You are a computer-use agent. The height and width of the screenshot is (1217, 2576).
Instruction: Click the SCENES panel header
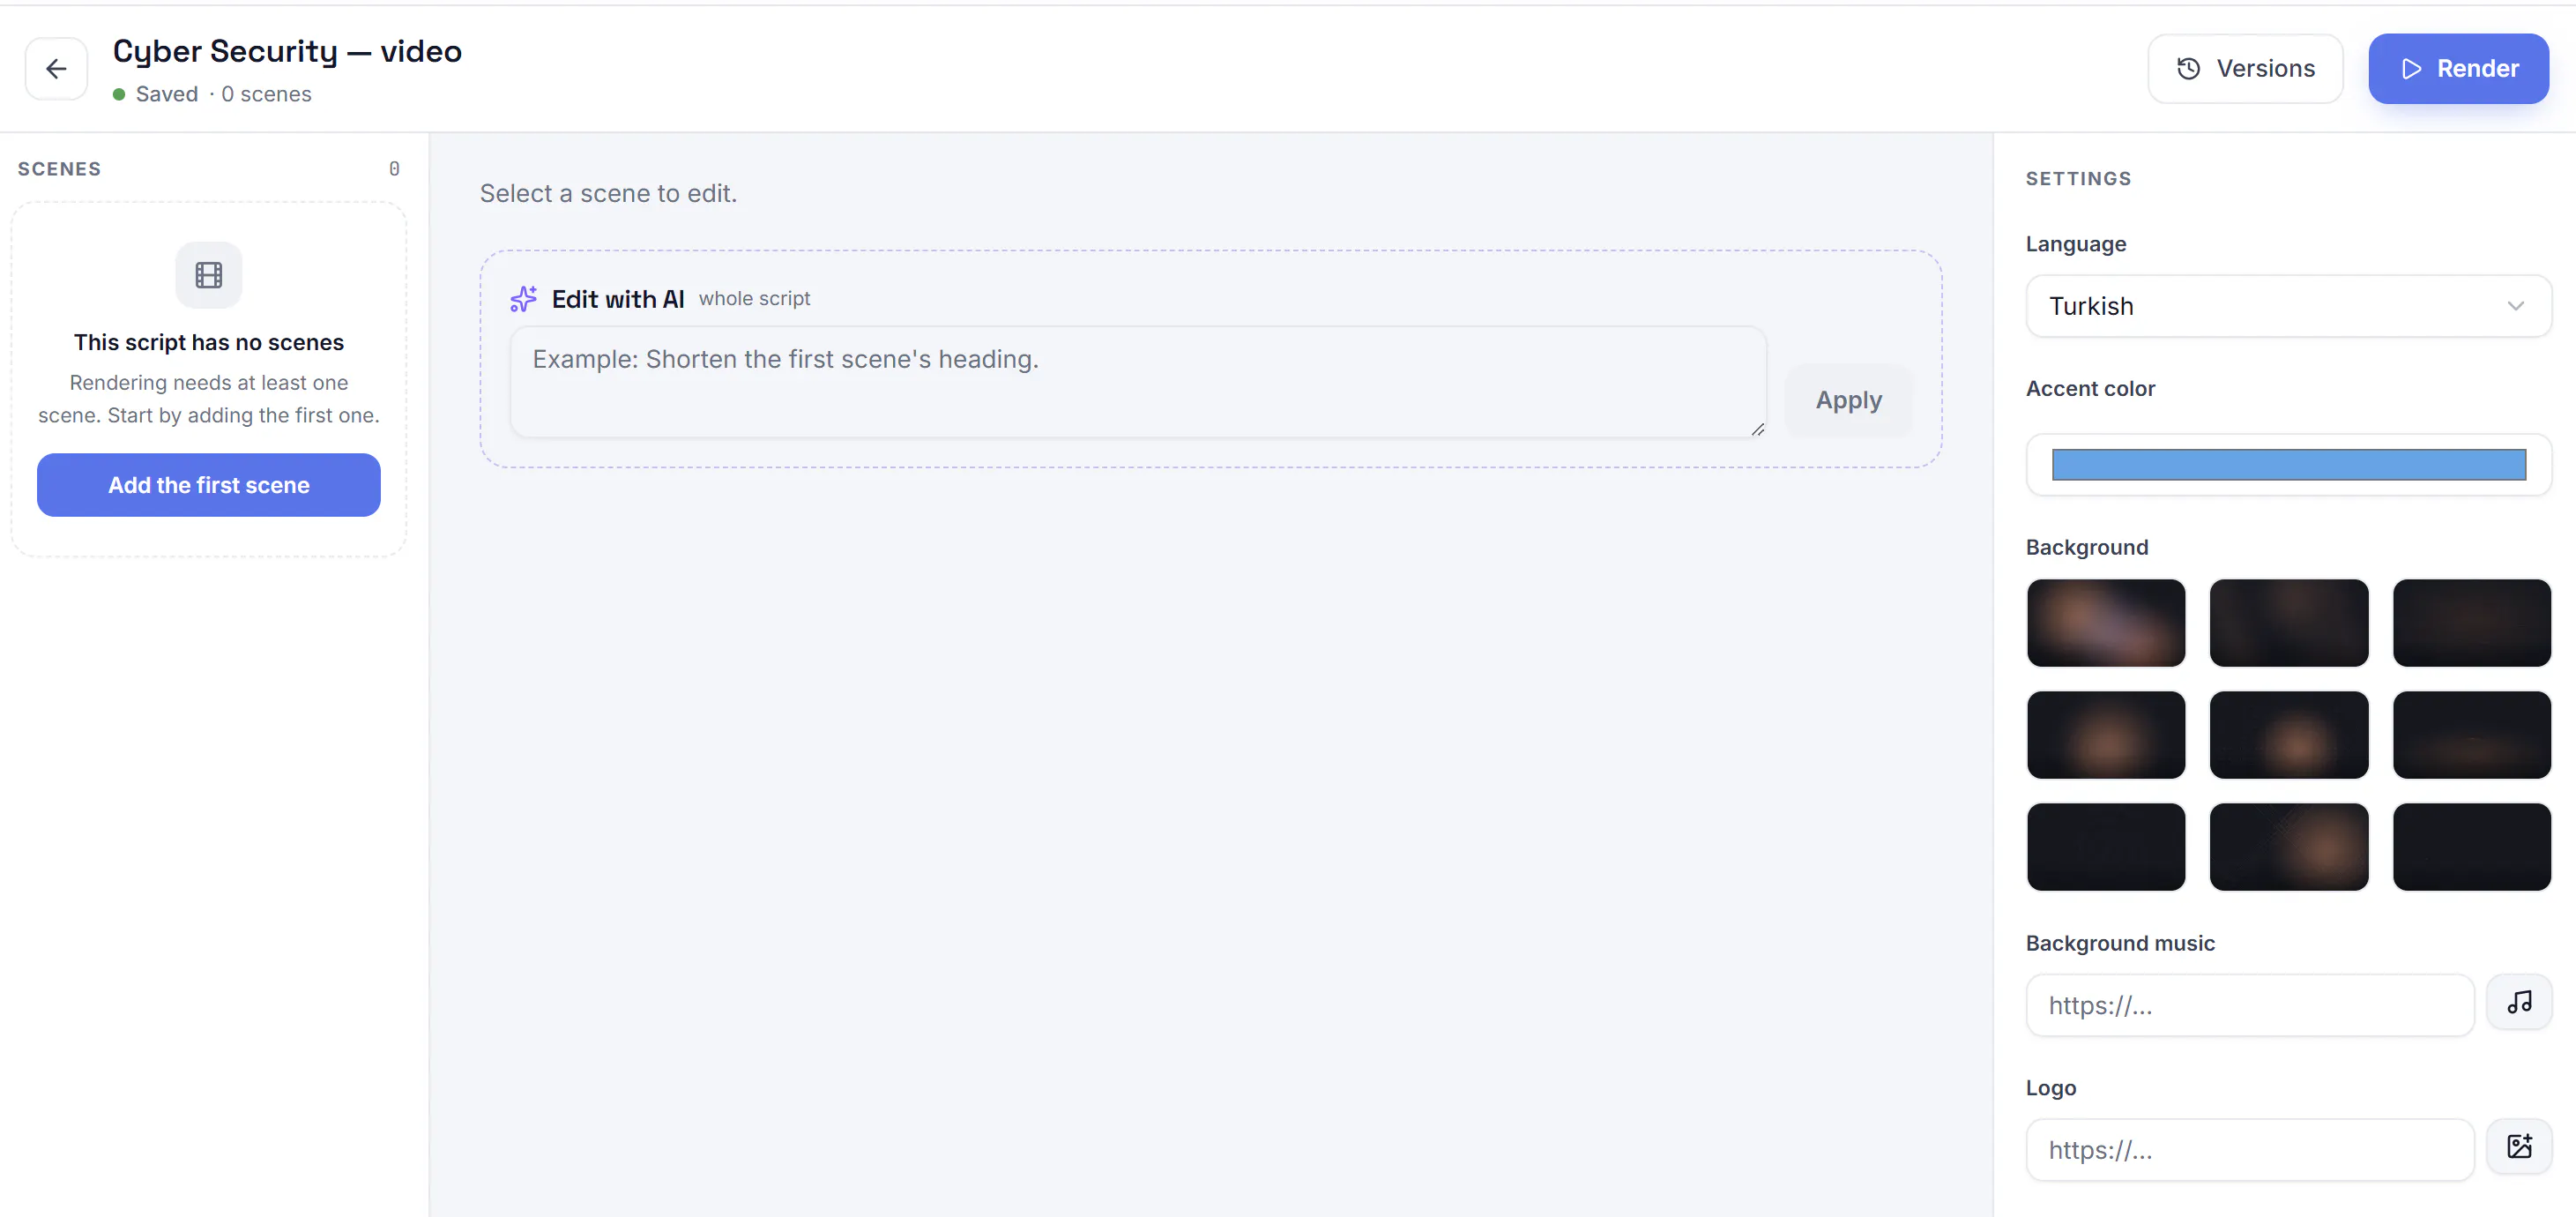[x=59, y=169]
